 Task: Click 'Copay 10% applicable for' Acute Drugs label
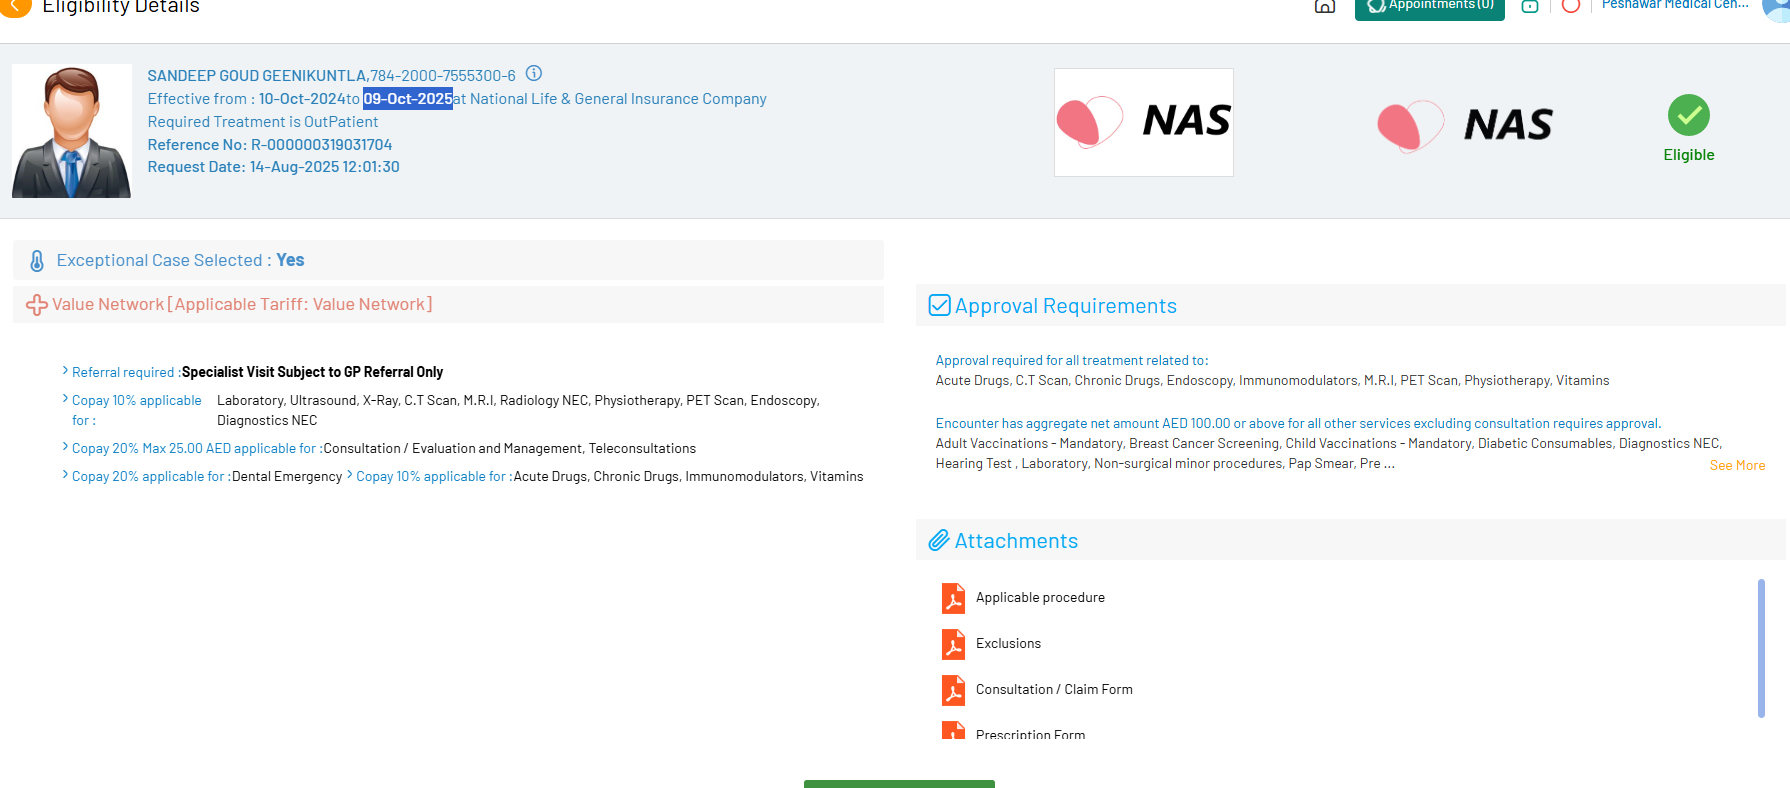[434, 477]
